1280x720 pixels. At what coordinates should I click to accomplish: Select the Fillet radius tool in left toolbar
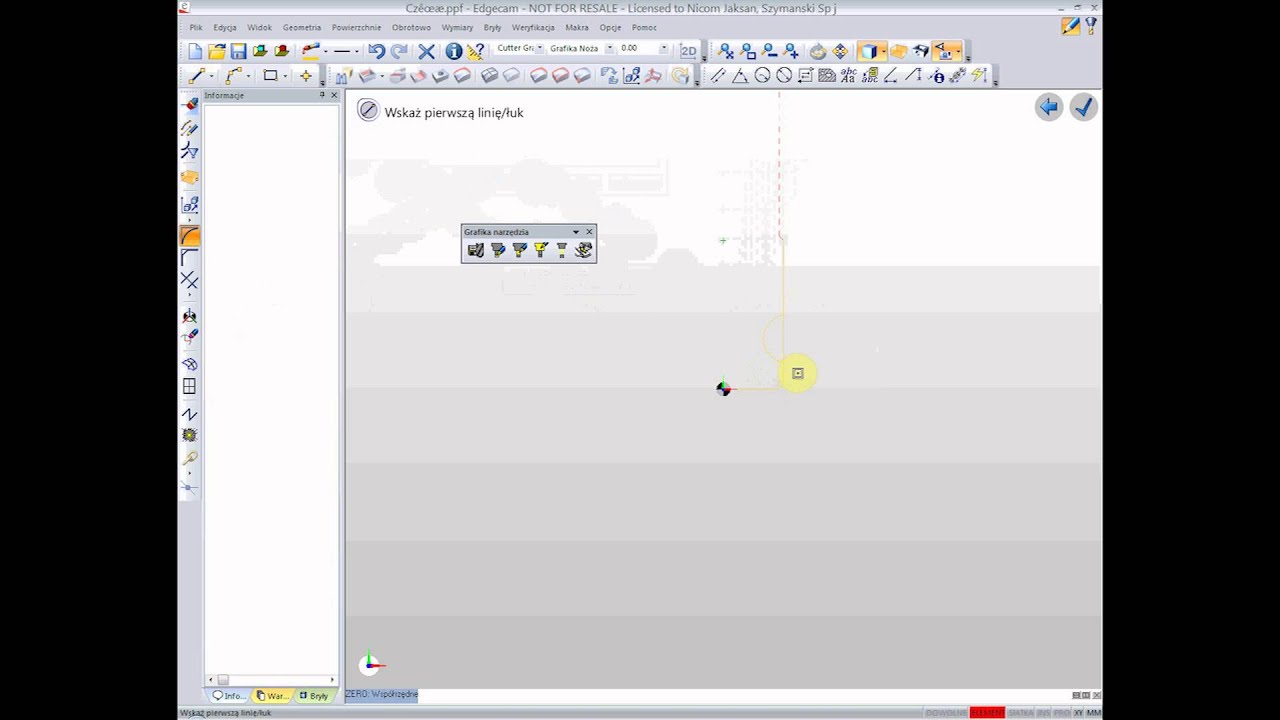pyautogui.click(x=189, y=236)
